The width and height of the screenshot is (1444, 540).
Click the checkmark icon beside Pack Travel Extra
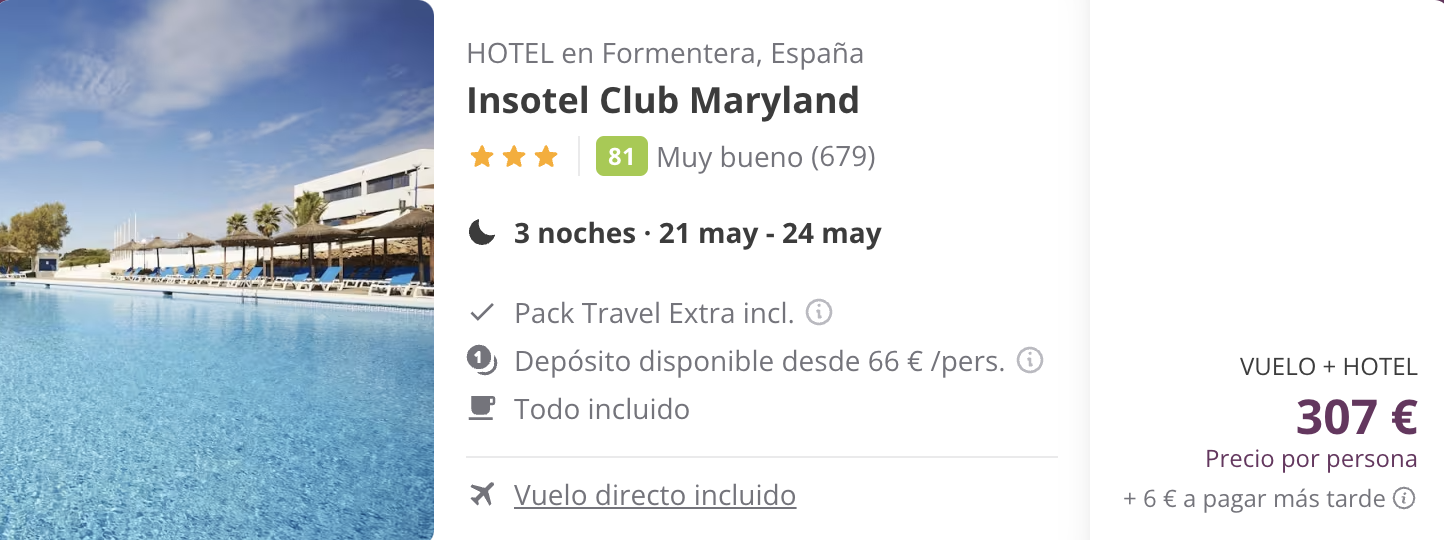(x=482, y=313)
